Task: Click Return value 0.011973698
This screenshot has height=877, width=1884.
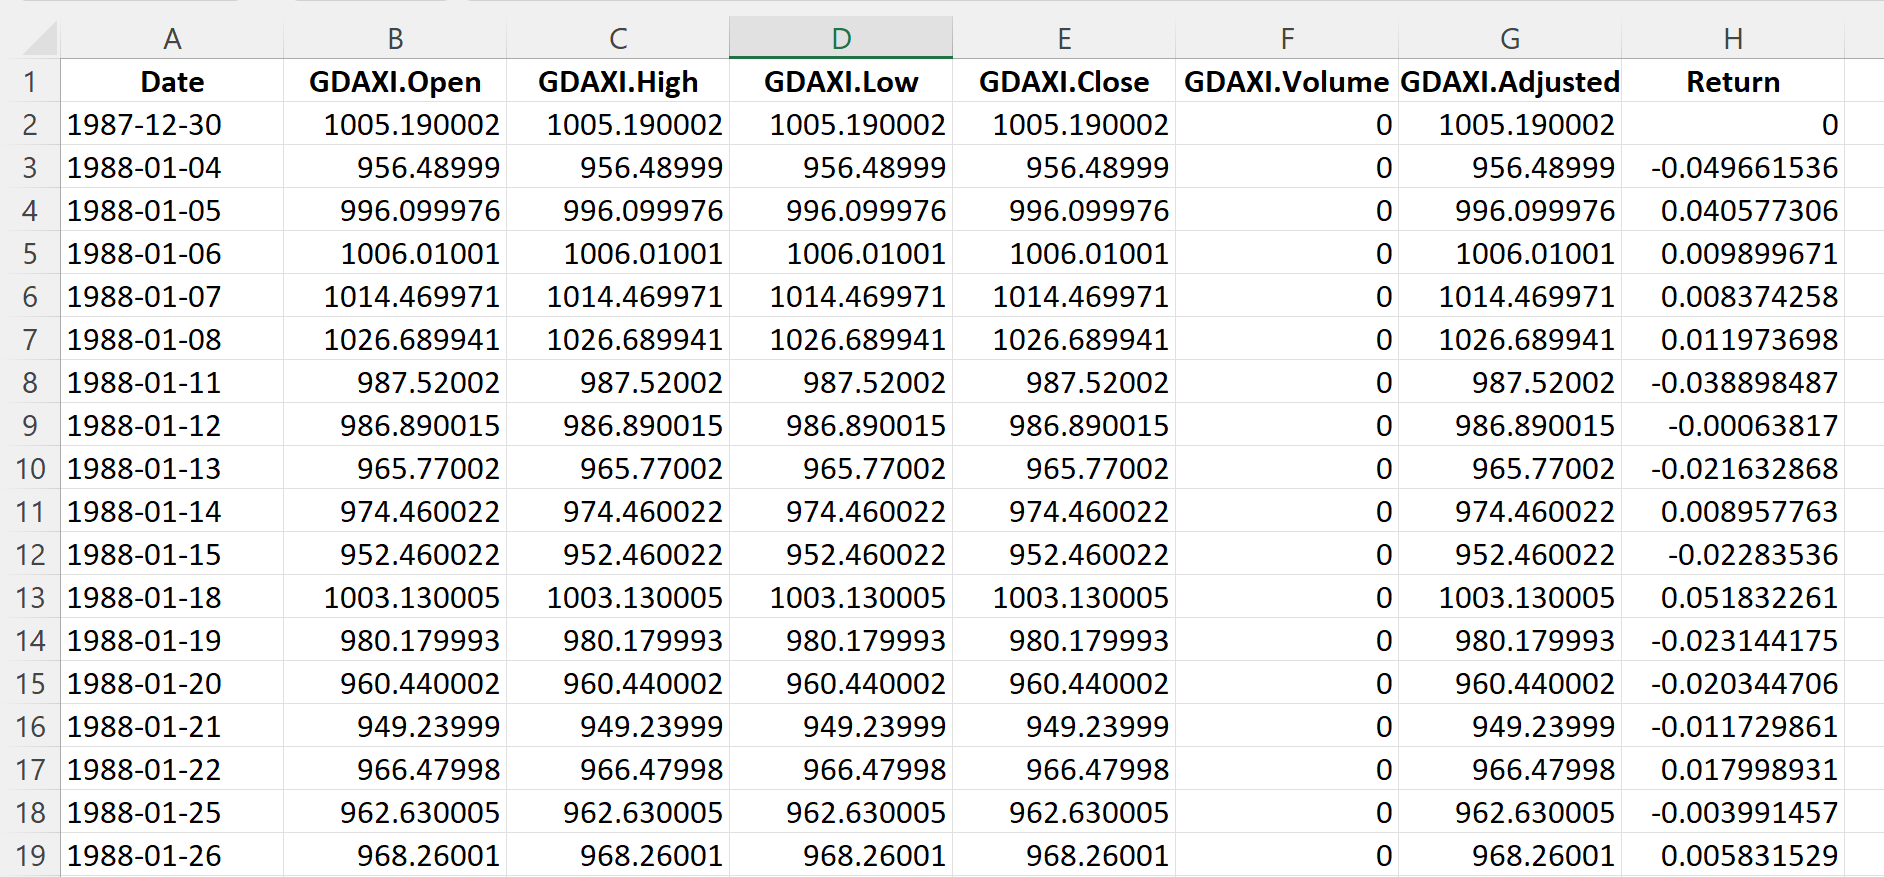Action: click(x=1733, y=339)
